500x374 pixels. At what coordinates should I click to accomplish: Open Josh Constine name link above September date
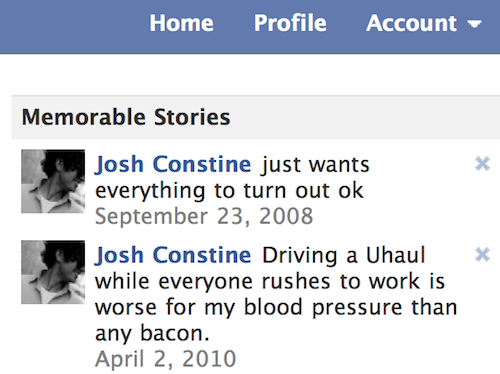[173, 164]
